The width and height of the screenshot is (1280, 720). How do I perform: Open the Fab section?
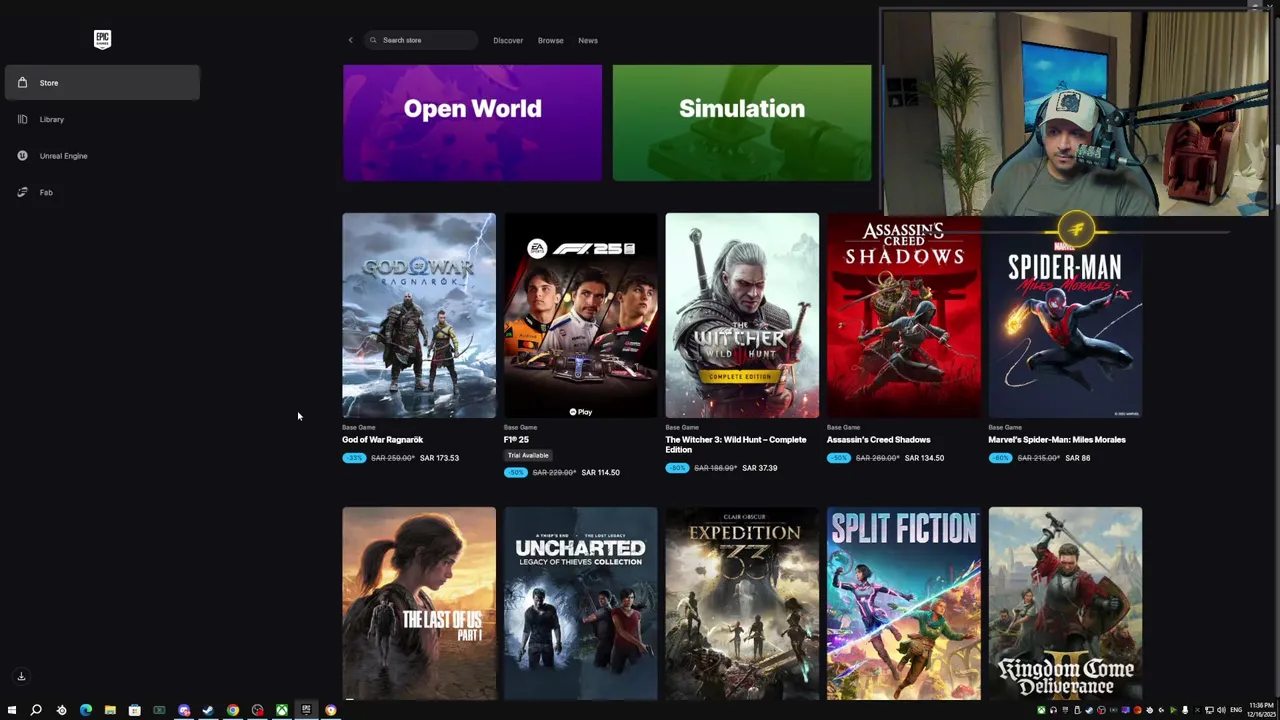pos(102,192)
